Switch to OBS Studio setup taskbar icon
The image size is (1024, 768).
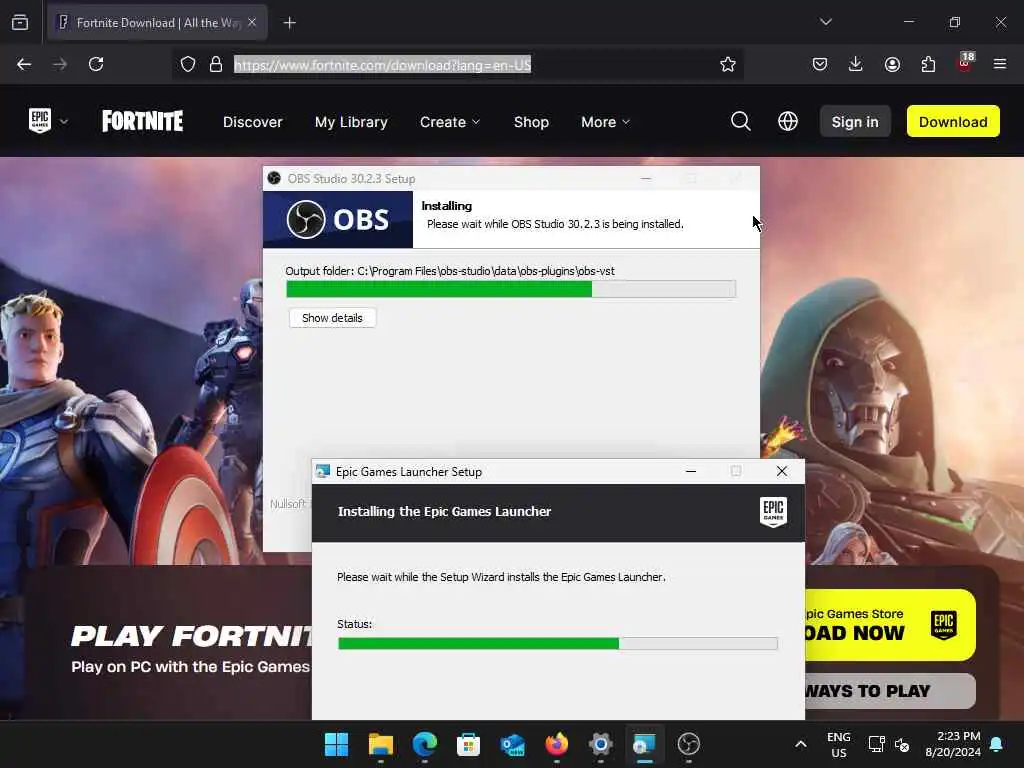pyautogui.click(x=688, y=744)
